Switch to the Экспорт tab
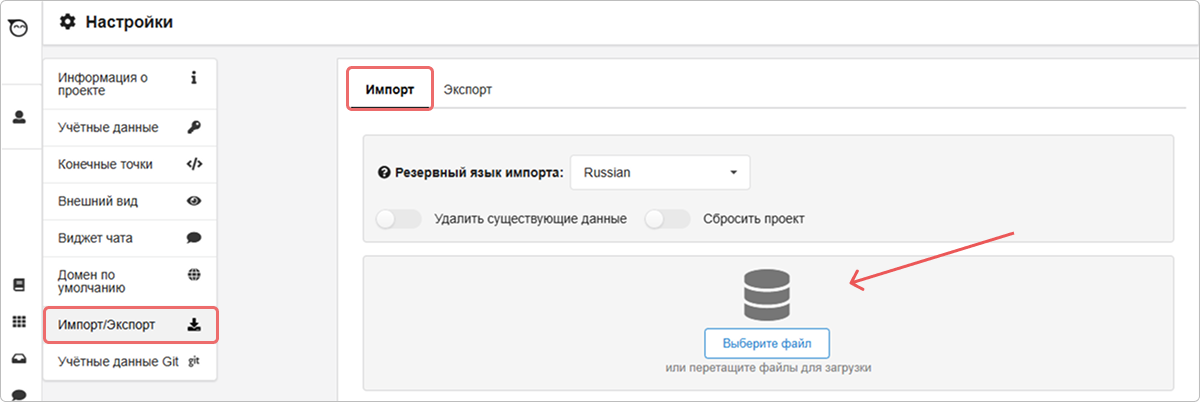This screenshot has width=1200, height=402. 467,89
